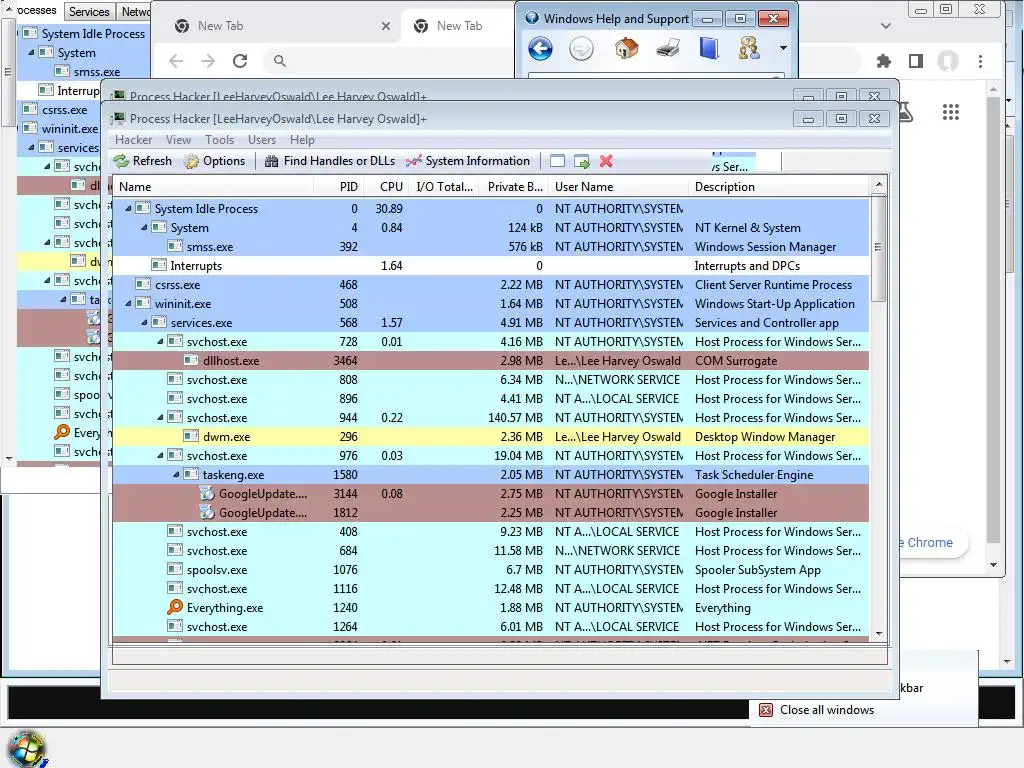Image resolution: width=1024 pixels, height=768 pixels.
Task: Go to Help and Support home
Action: tap(626, 48)
